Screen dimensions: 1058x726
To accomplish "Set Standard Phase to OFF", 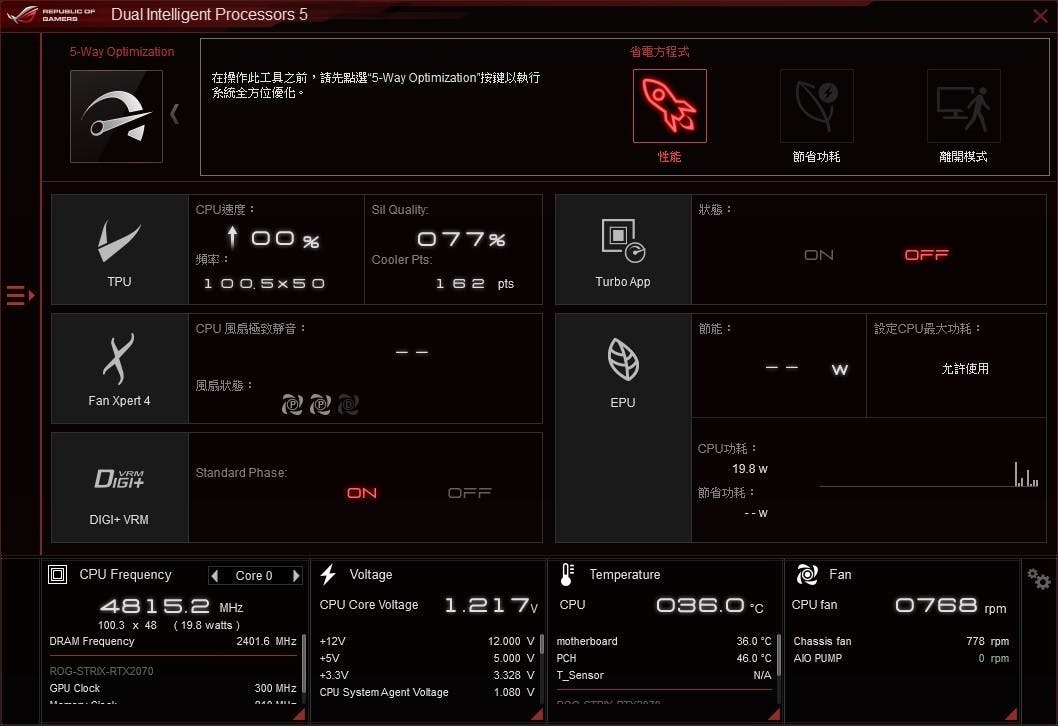I will tap(470, 493).
